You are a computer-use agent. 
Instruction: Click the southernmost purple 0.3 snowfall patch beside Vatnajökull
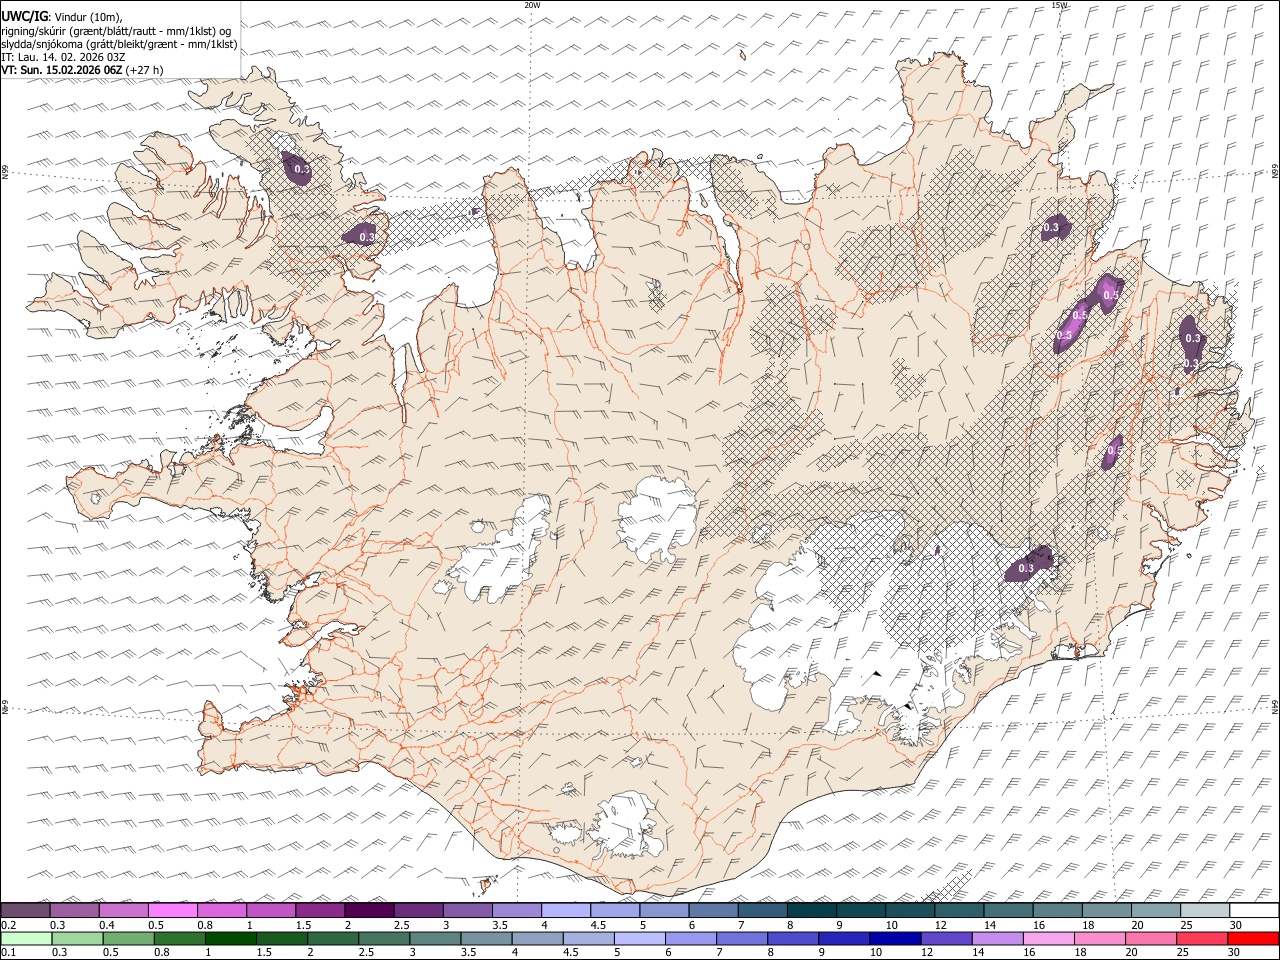pos(1030,565)
